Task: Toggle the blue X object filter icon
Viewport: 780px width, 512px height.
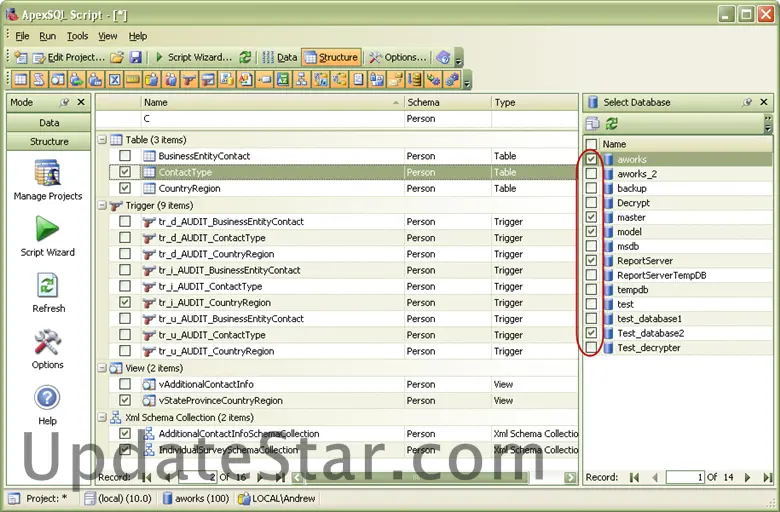Action: tap(114, 80)
